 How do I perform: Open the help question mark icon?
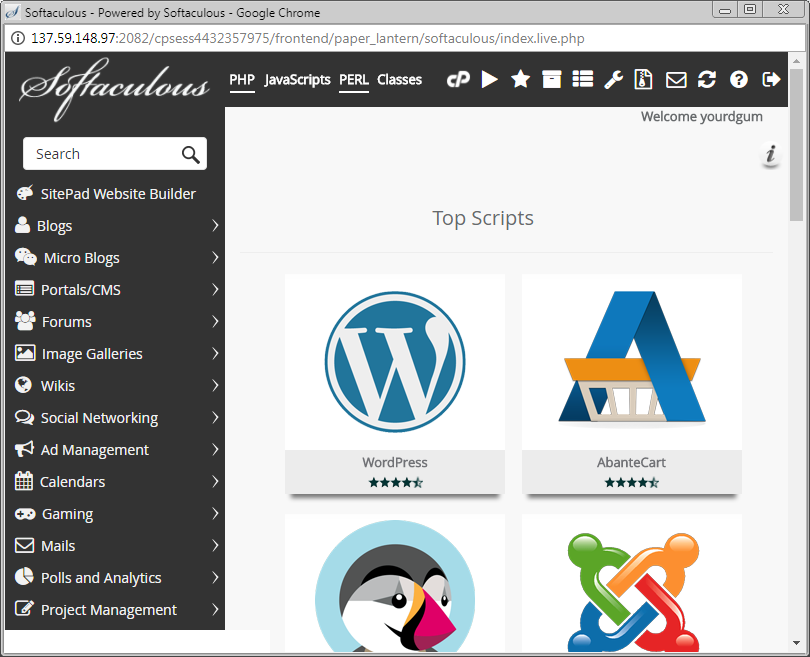tap(739, 80)
